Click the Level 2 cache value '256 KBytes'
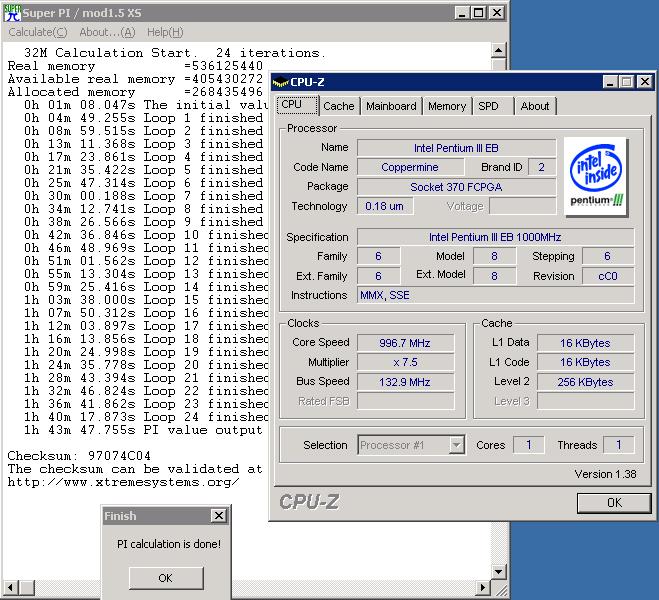Viewport: 659px width, 600px height. pos(585,382)
